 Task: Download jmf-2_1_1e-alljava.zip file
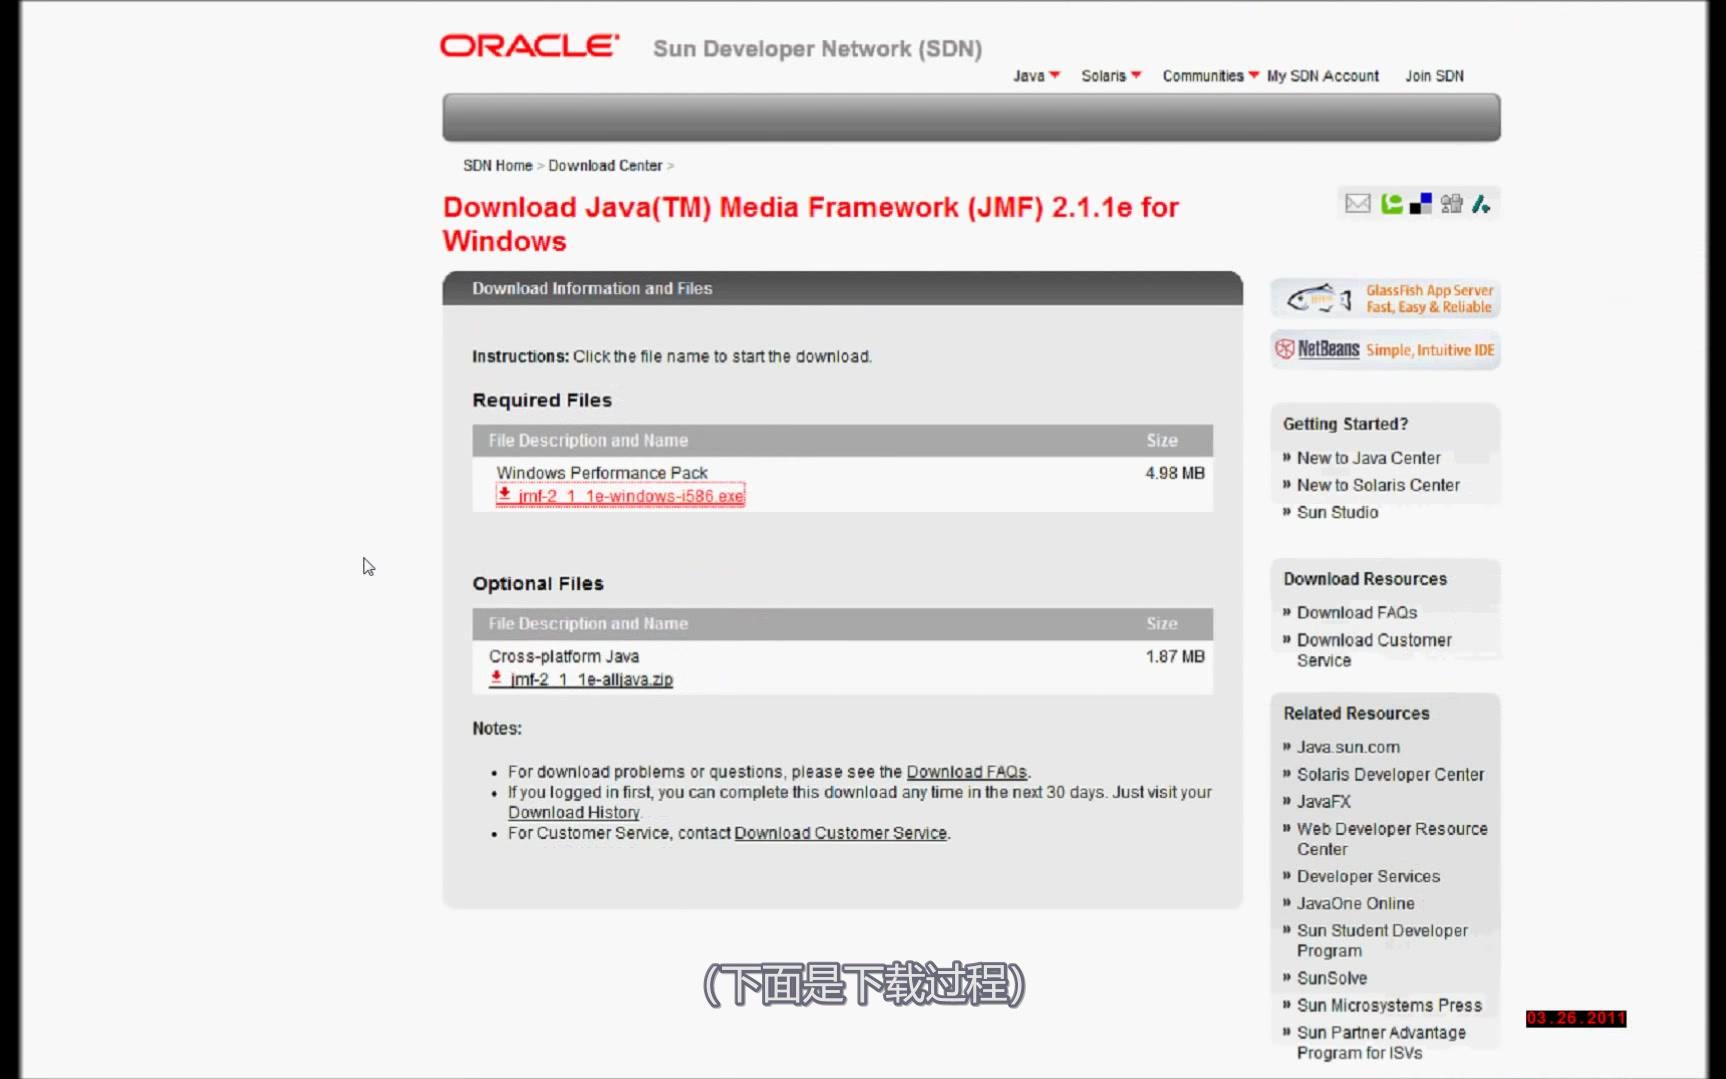(x=591, y=679)
